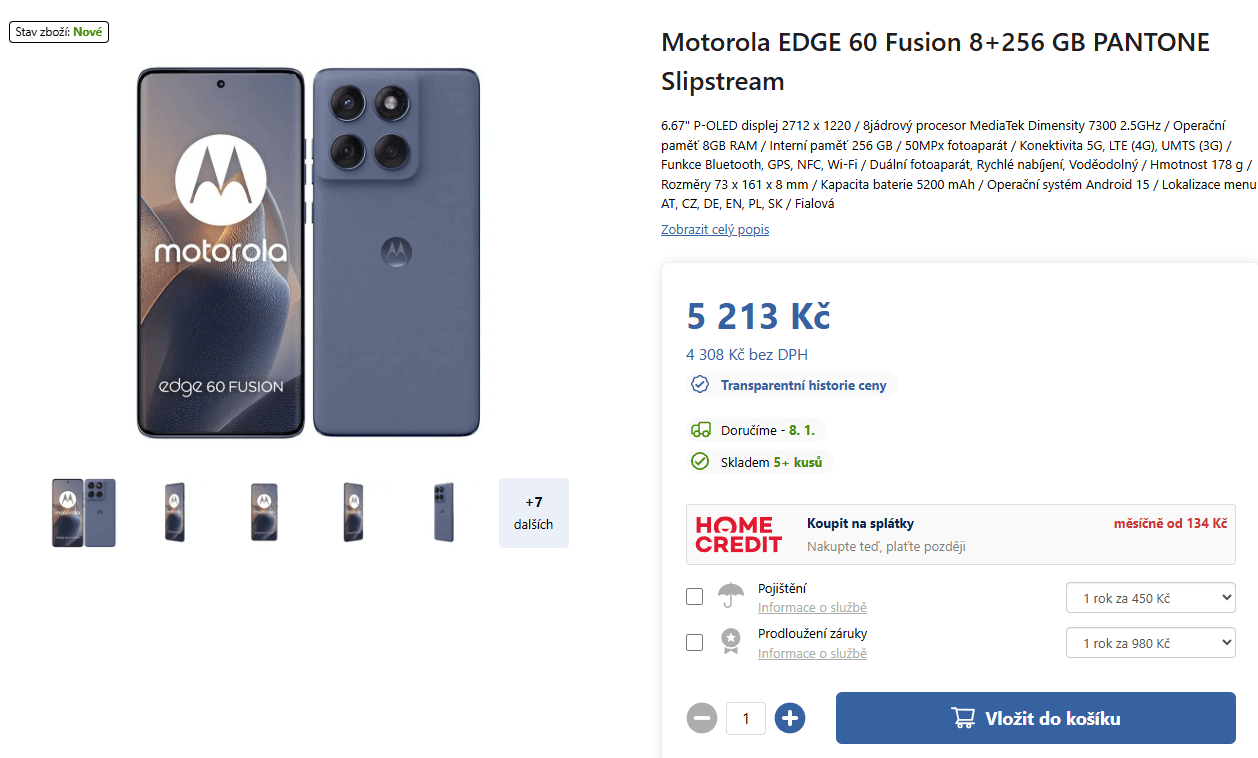Click the plus quantity button
Viewport: 1258px width, 758px height.
790,718
